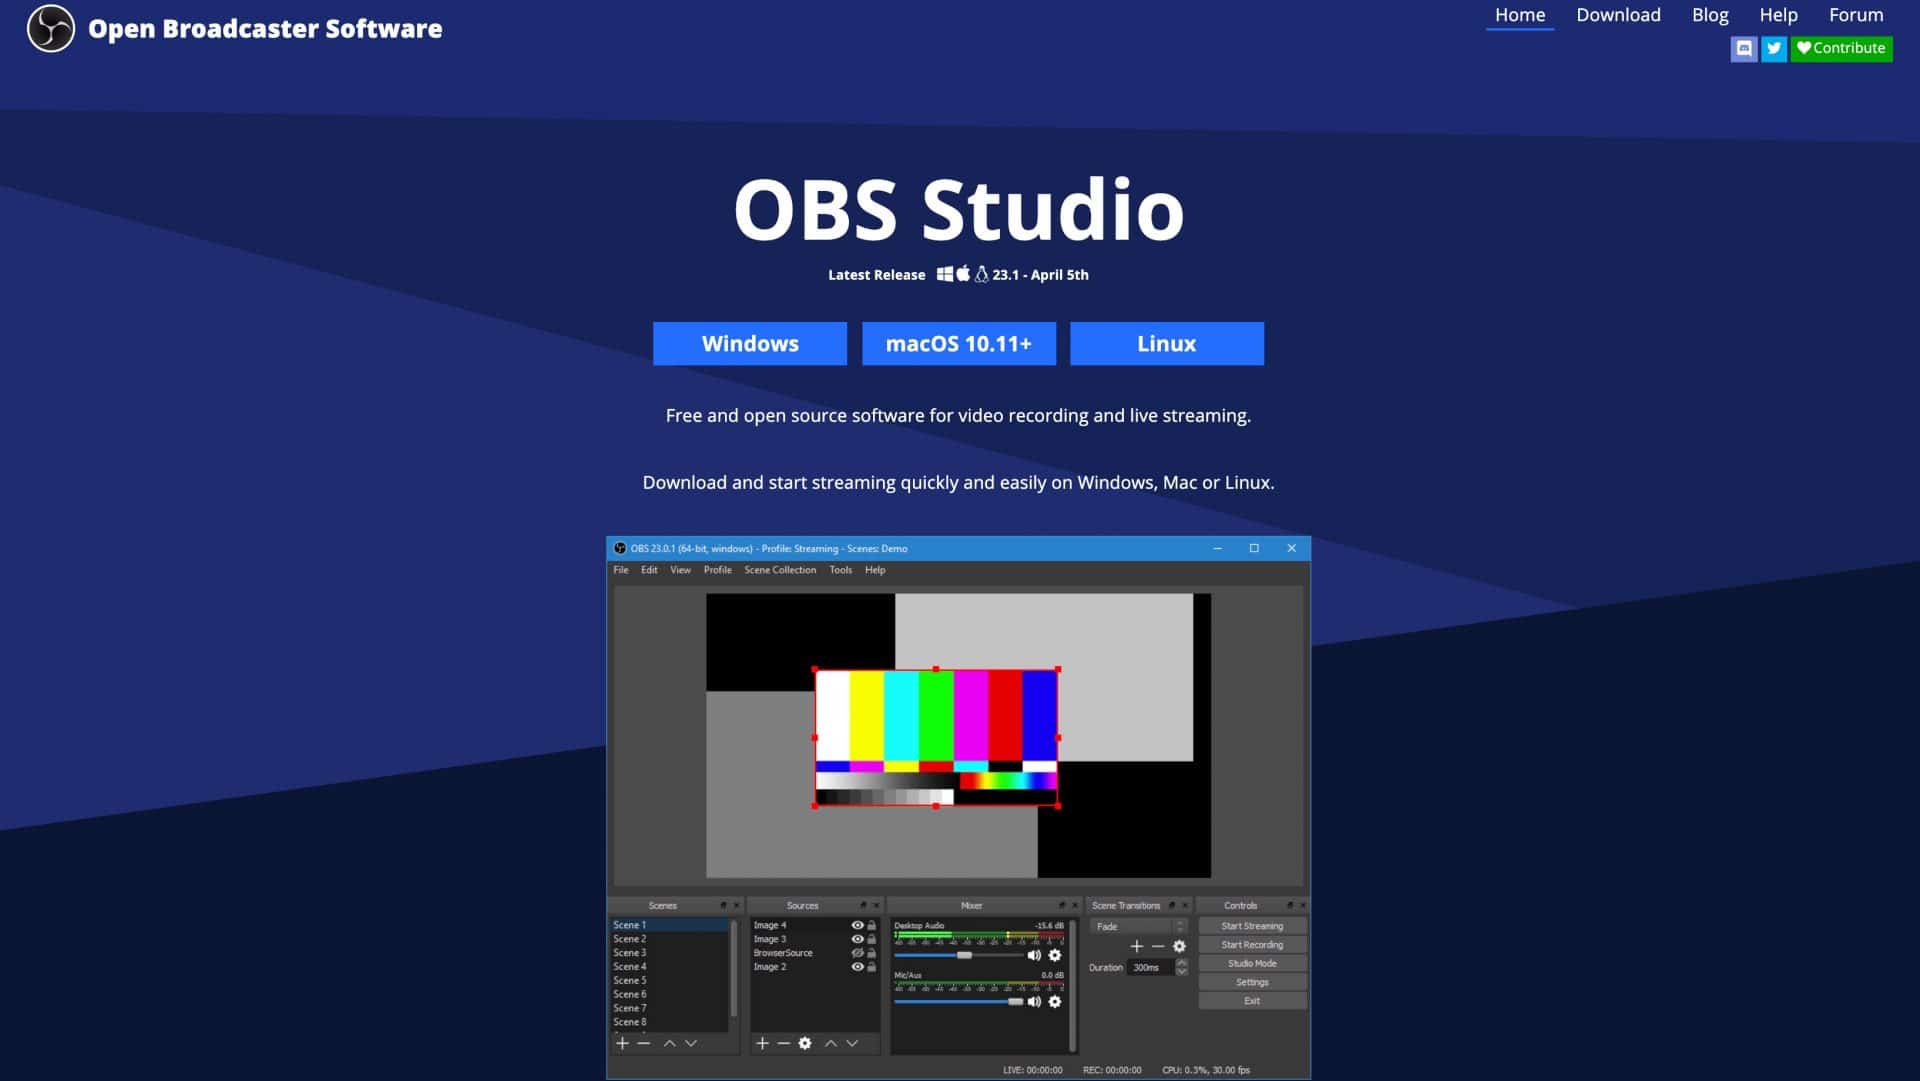The height and width of the screenshot is (1081, 1920).
Task: Download OBS for Linux
Action: point(1167,343)
